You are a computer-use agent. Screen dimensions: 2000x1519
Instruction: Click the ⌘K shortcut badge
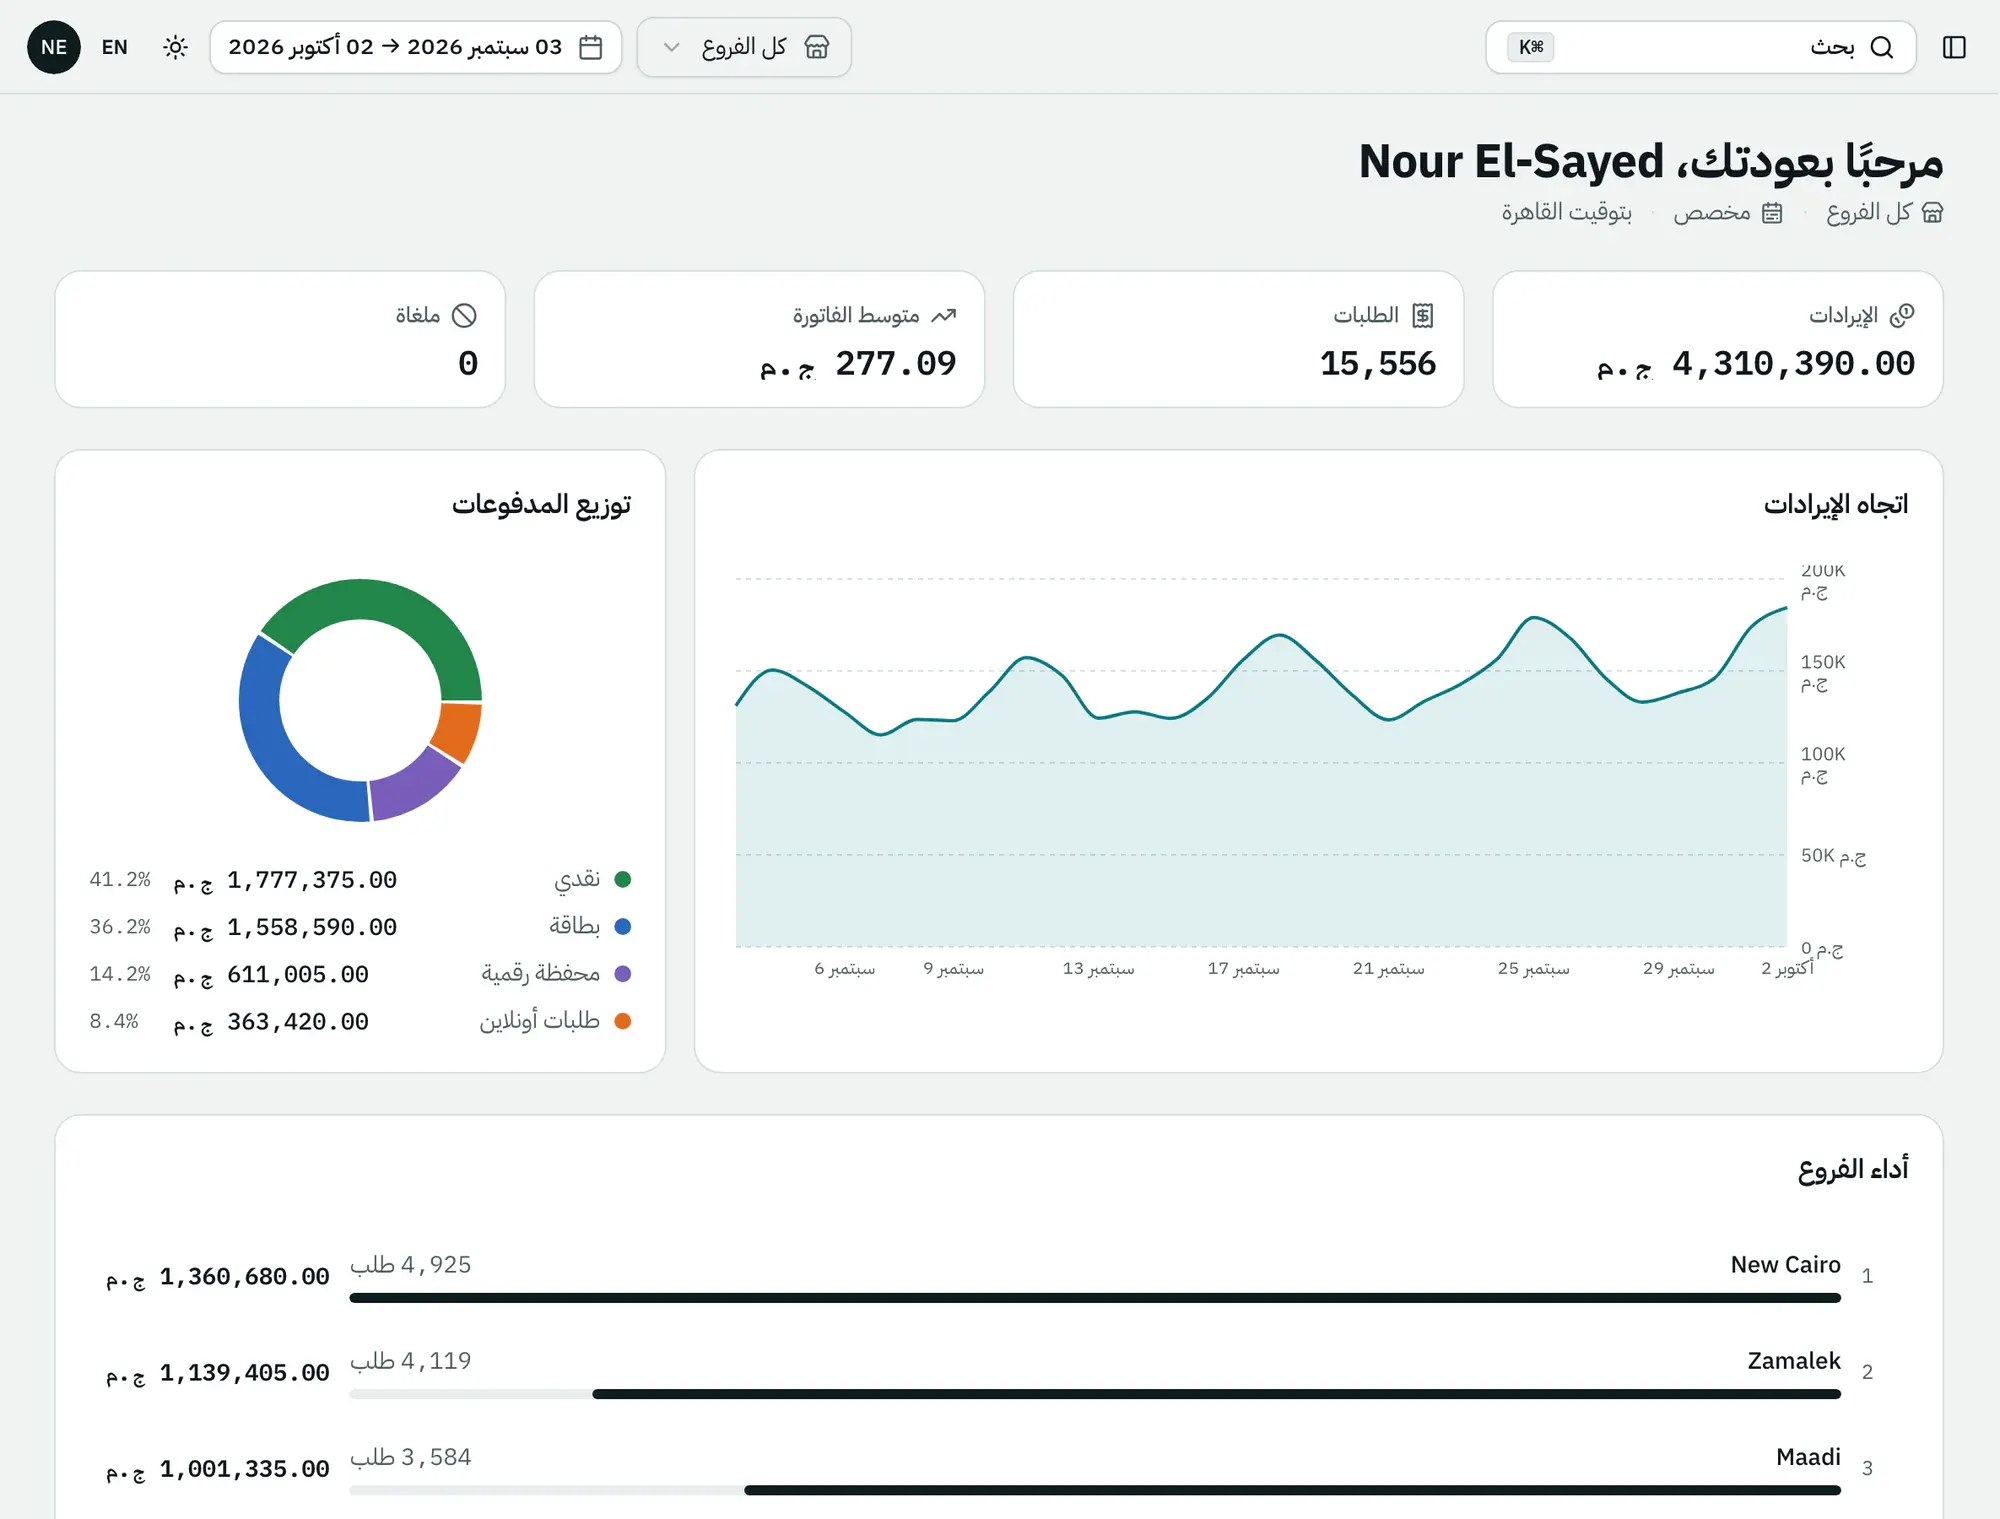coord(1531,47)
